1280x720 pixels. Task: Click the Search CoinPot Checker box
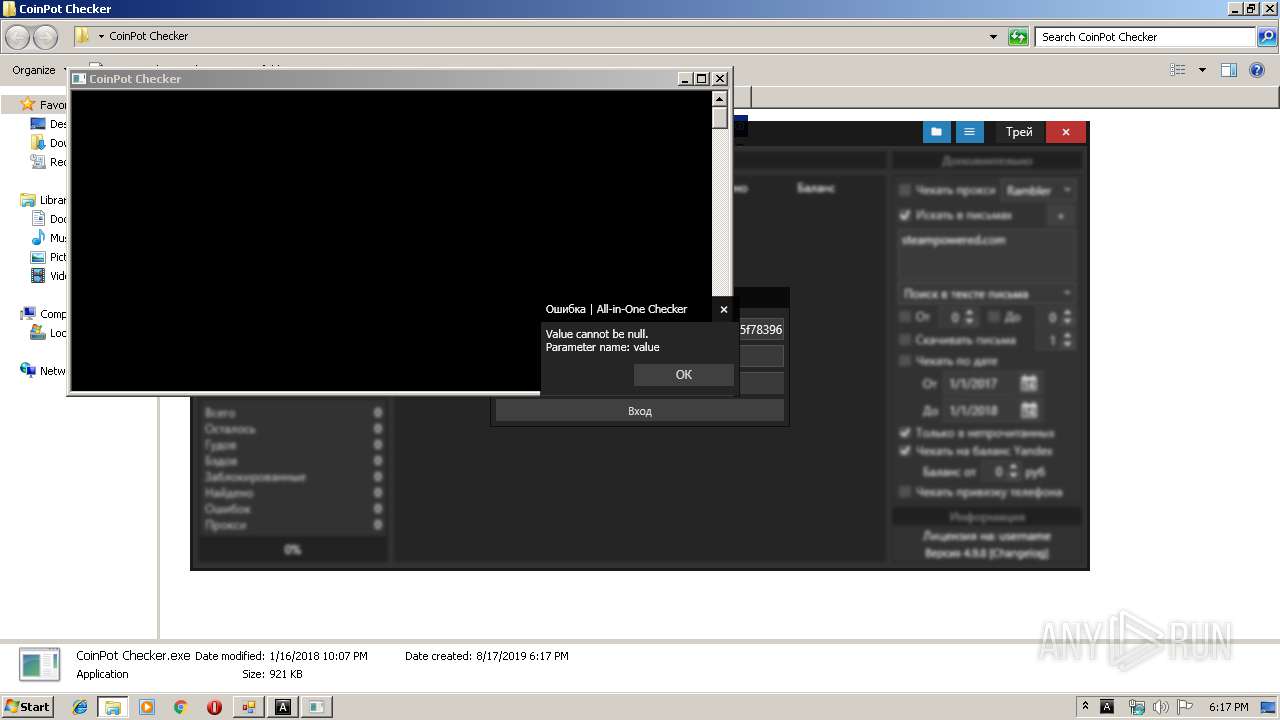1145,37
